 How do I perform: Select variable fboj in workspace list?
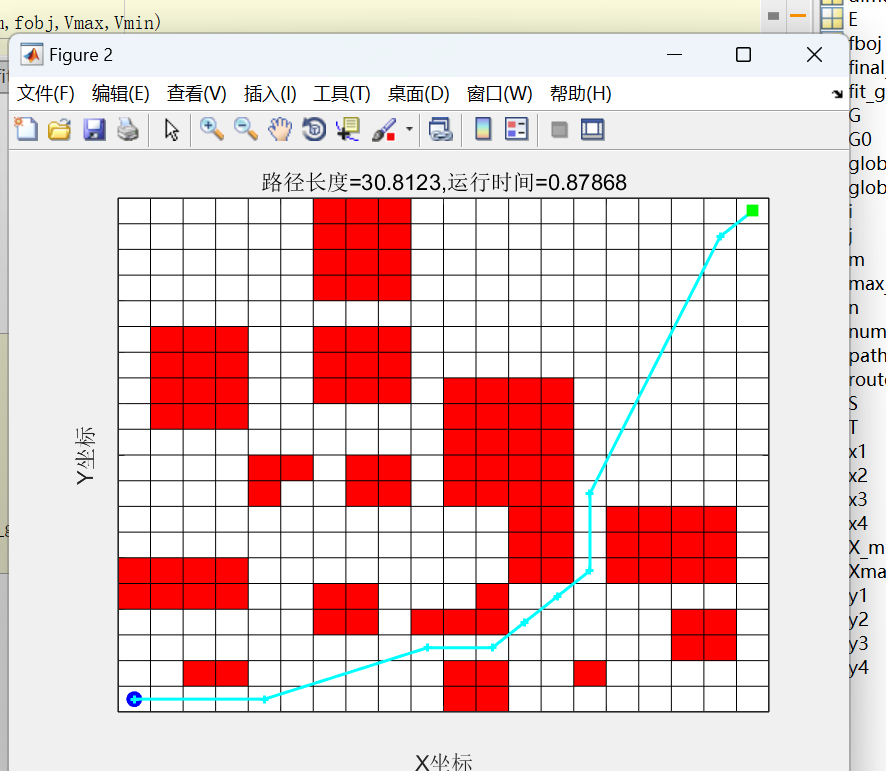pyautogui.click(x=865, y=43)
